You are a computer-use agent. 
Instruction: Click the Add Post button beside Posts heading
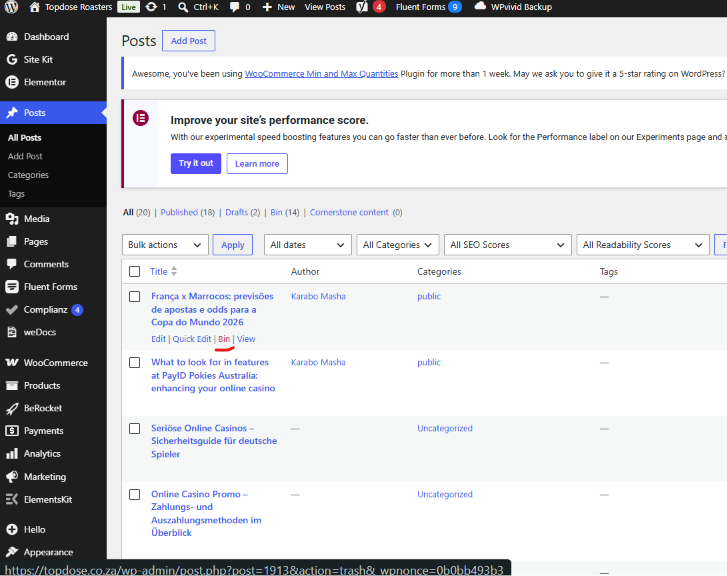(x=189, y=41)
